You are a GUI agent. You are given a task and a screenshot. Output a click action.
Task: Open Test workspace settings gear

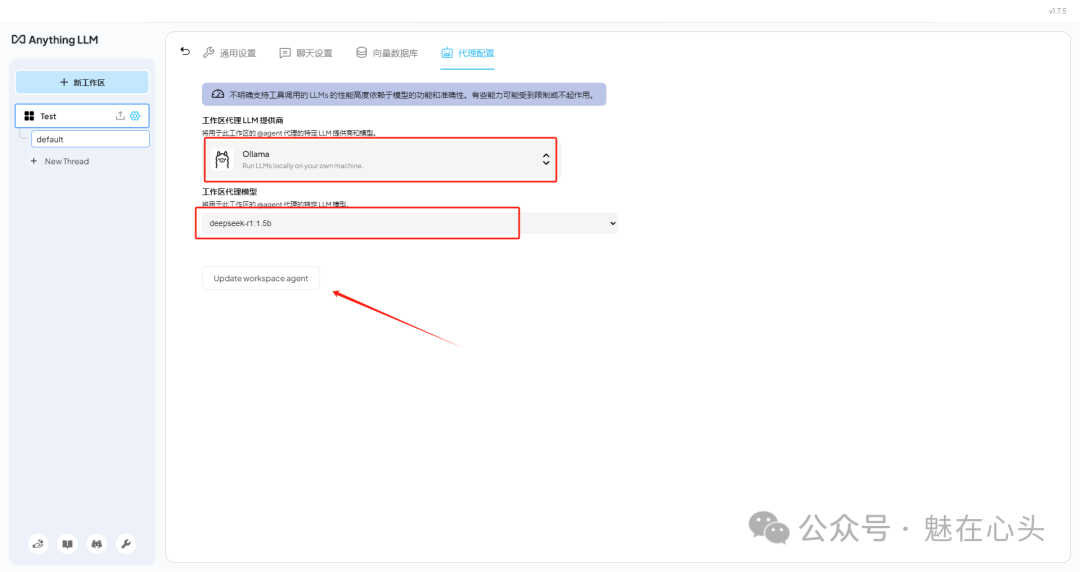click(135, 116)
